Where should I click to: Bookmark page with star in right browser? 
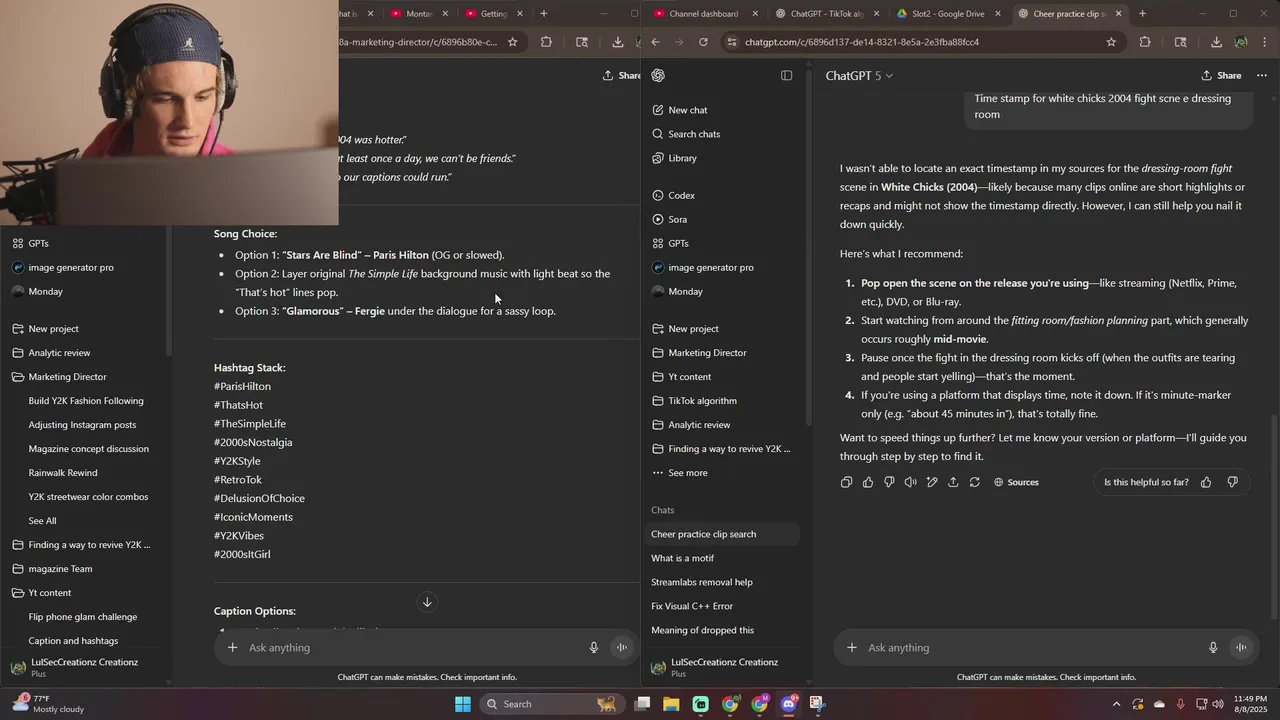1111,42
